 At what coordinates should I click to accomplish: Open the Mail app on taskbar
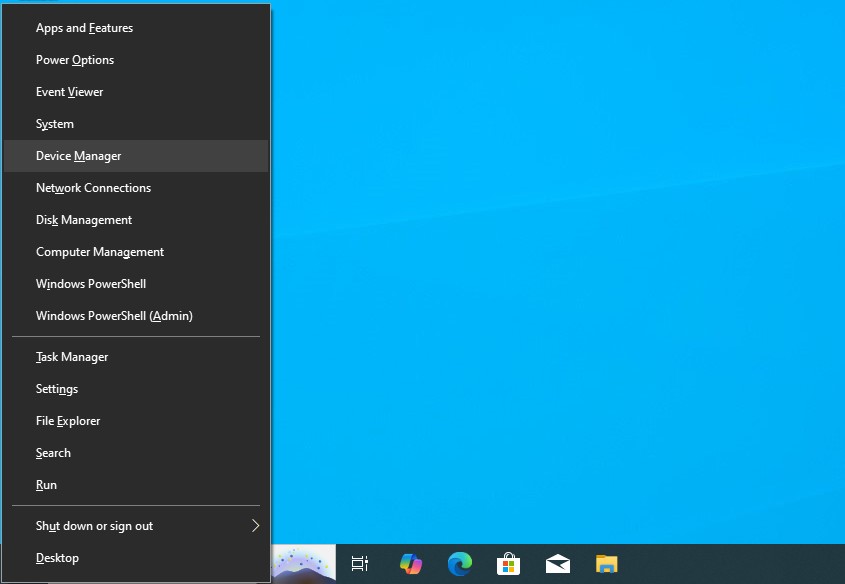pos(558,564)
